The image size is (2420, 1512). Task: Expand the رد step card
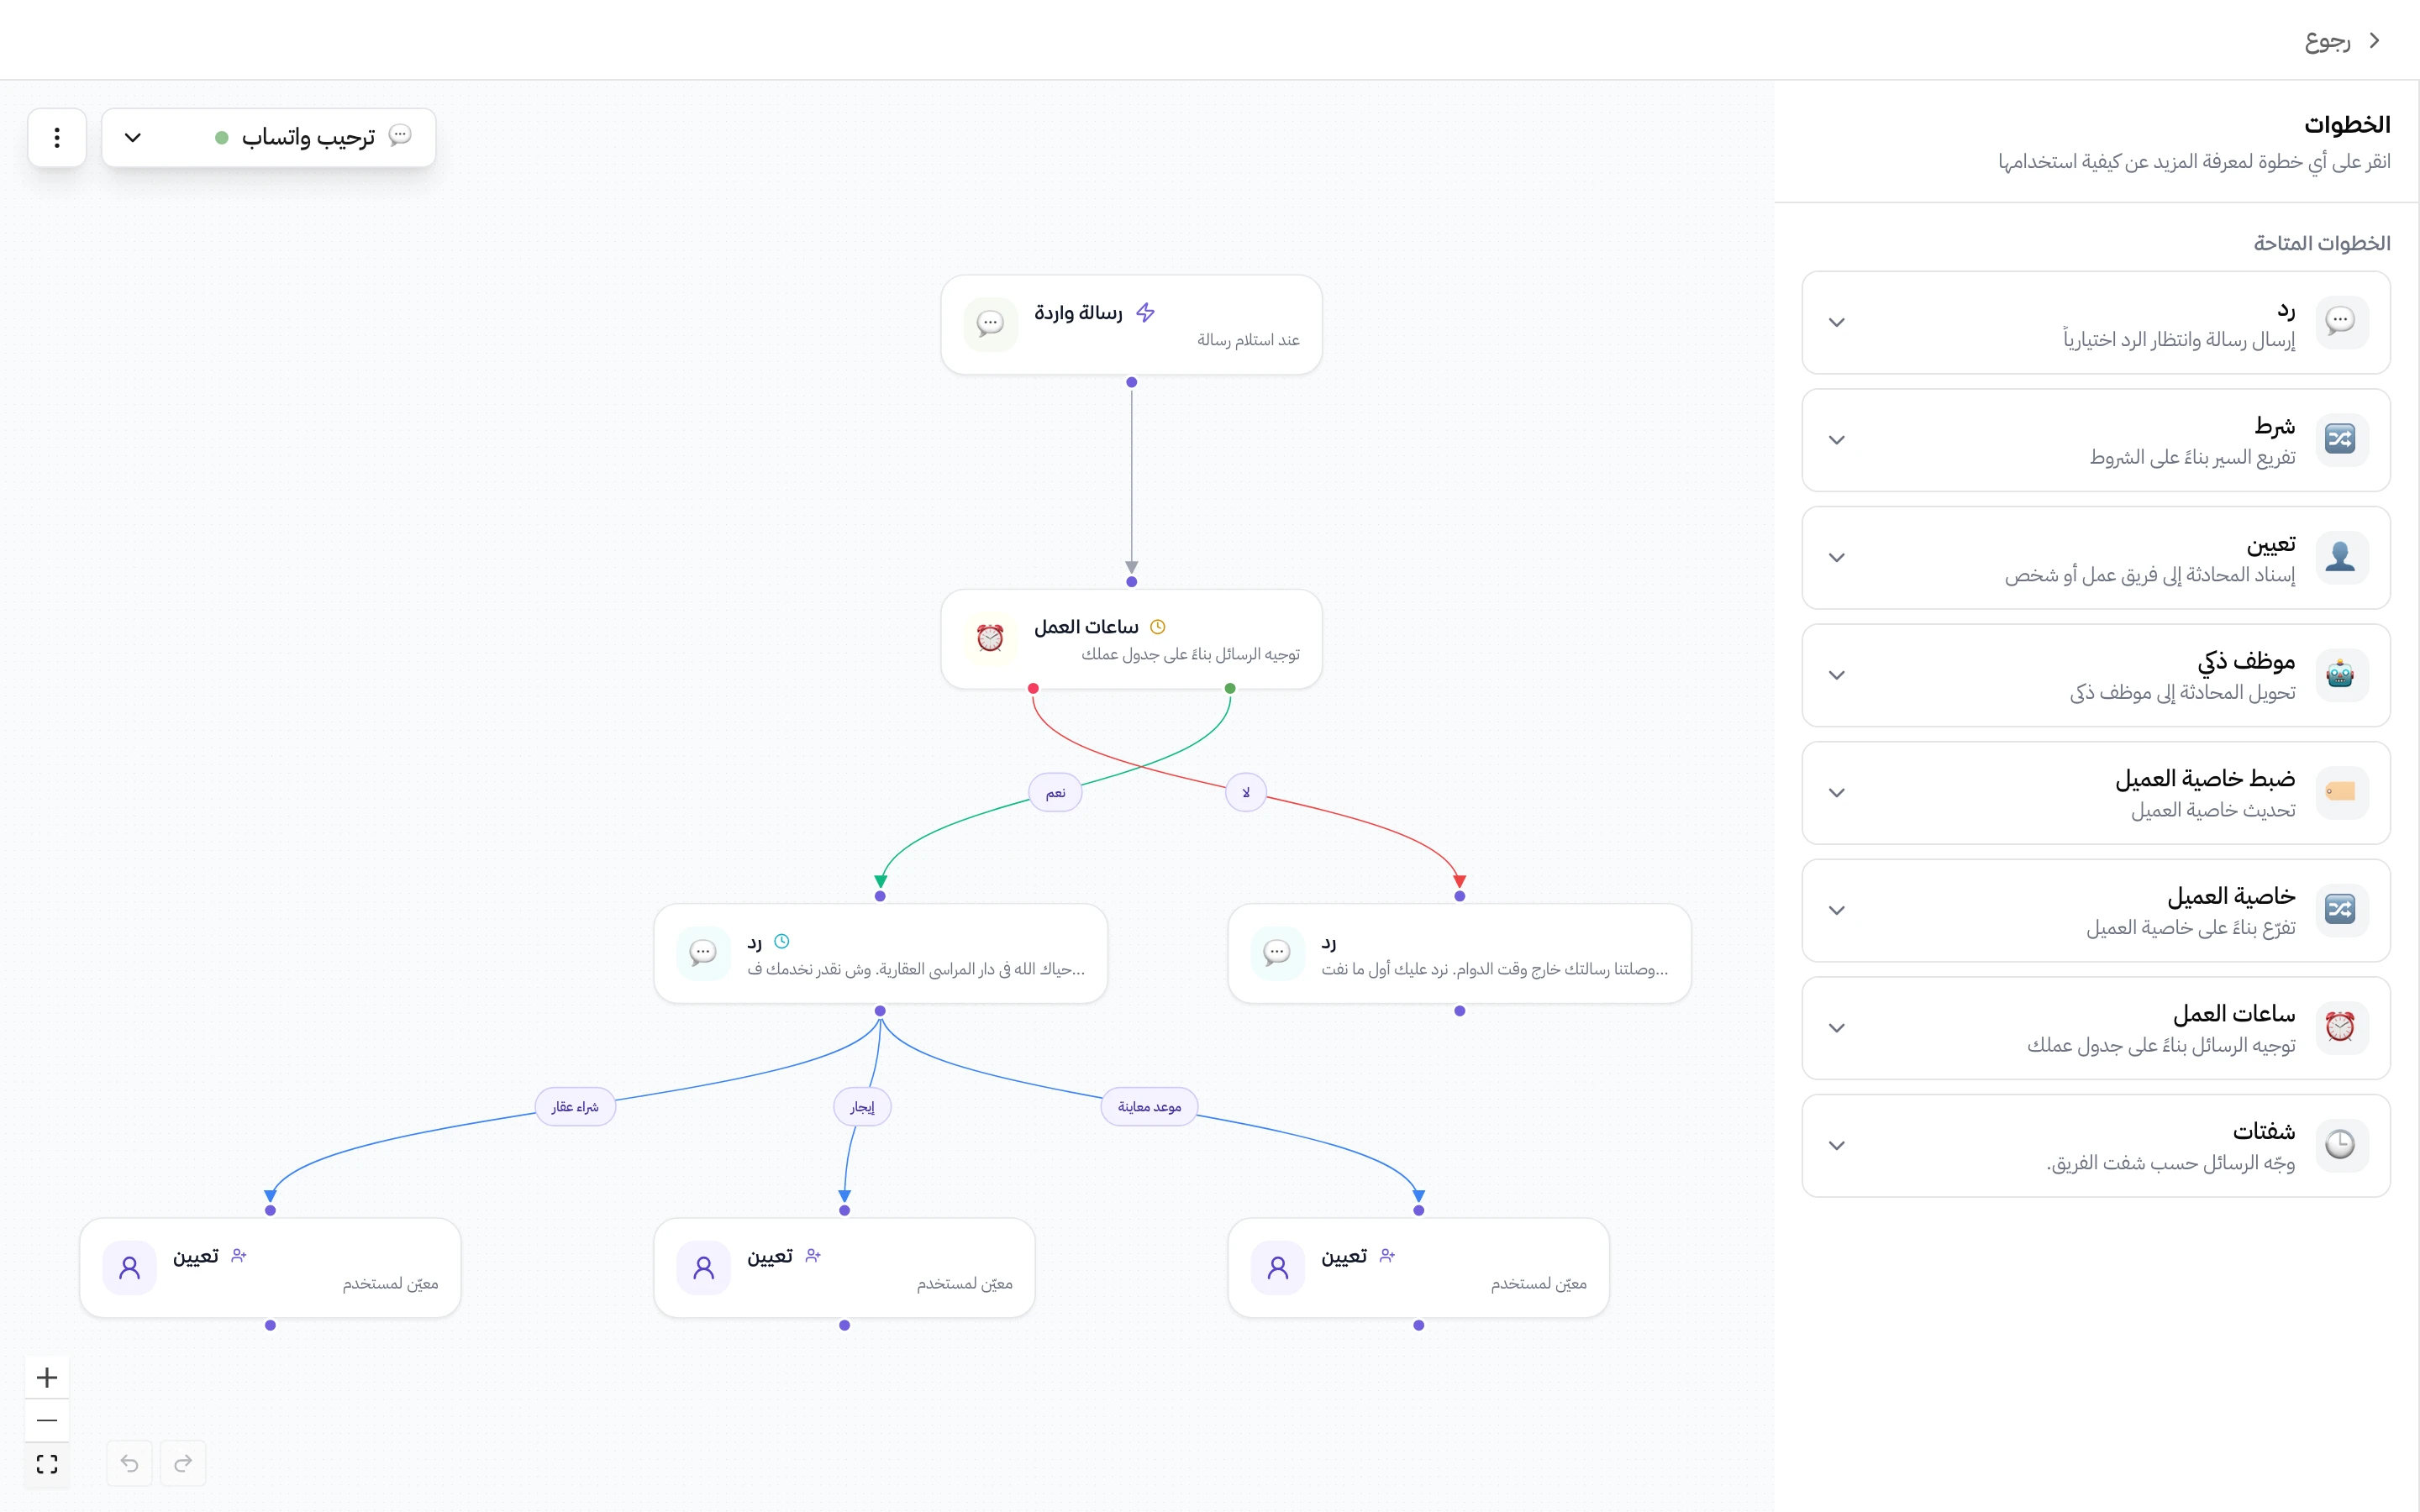click(x=2096, y=322)
